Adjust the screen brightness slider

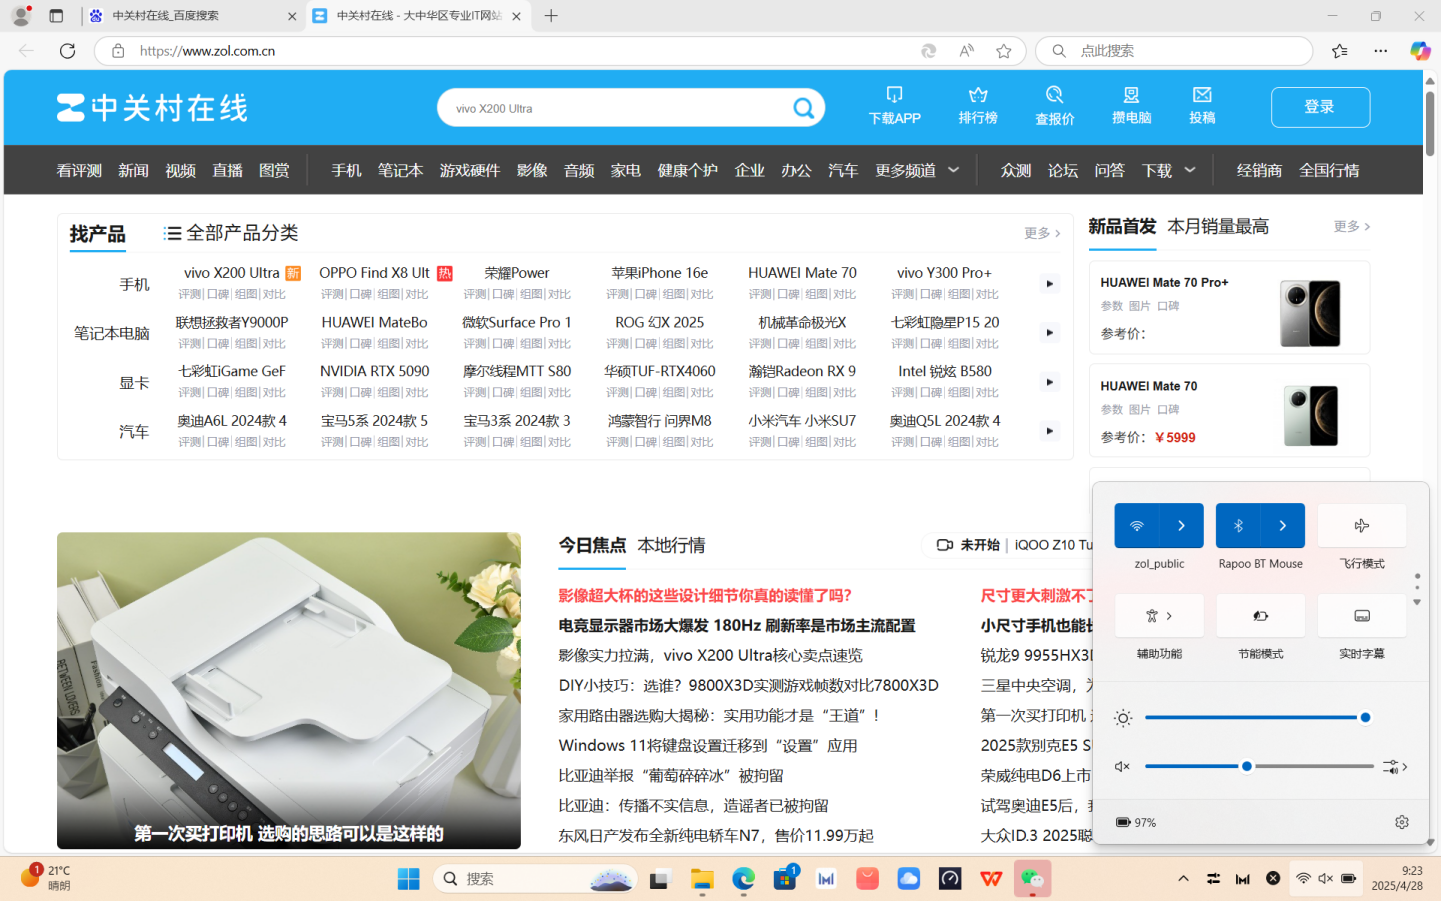pyautogui.click(x=1365, y=717)
